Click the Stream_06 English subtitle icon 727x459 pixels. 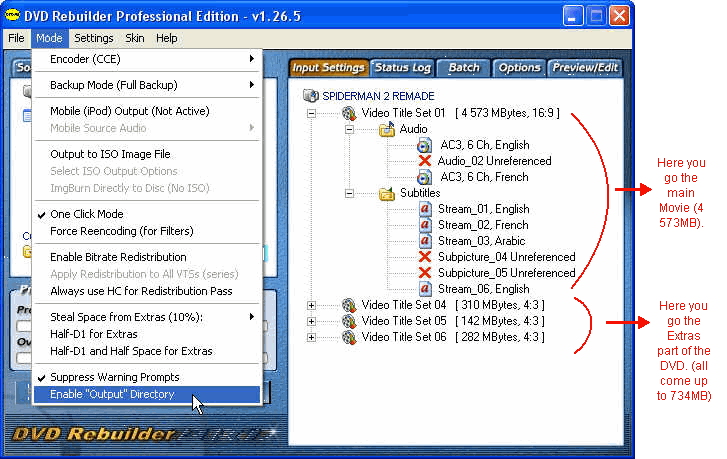click(425, 289)
